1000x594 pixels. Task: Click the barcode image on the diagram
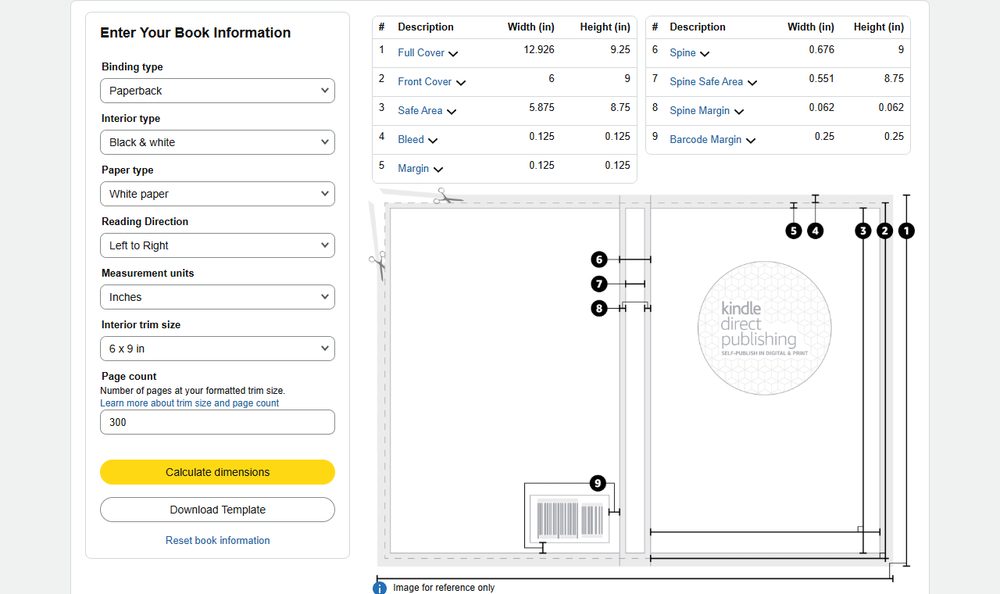coord(570,519)
